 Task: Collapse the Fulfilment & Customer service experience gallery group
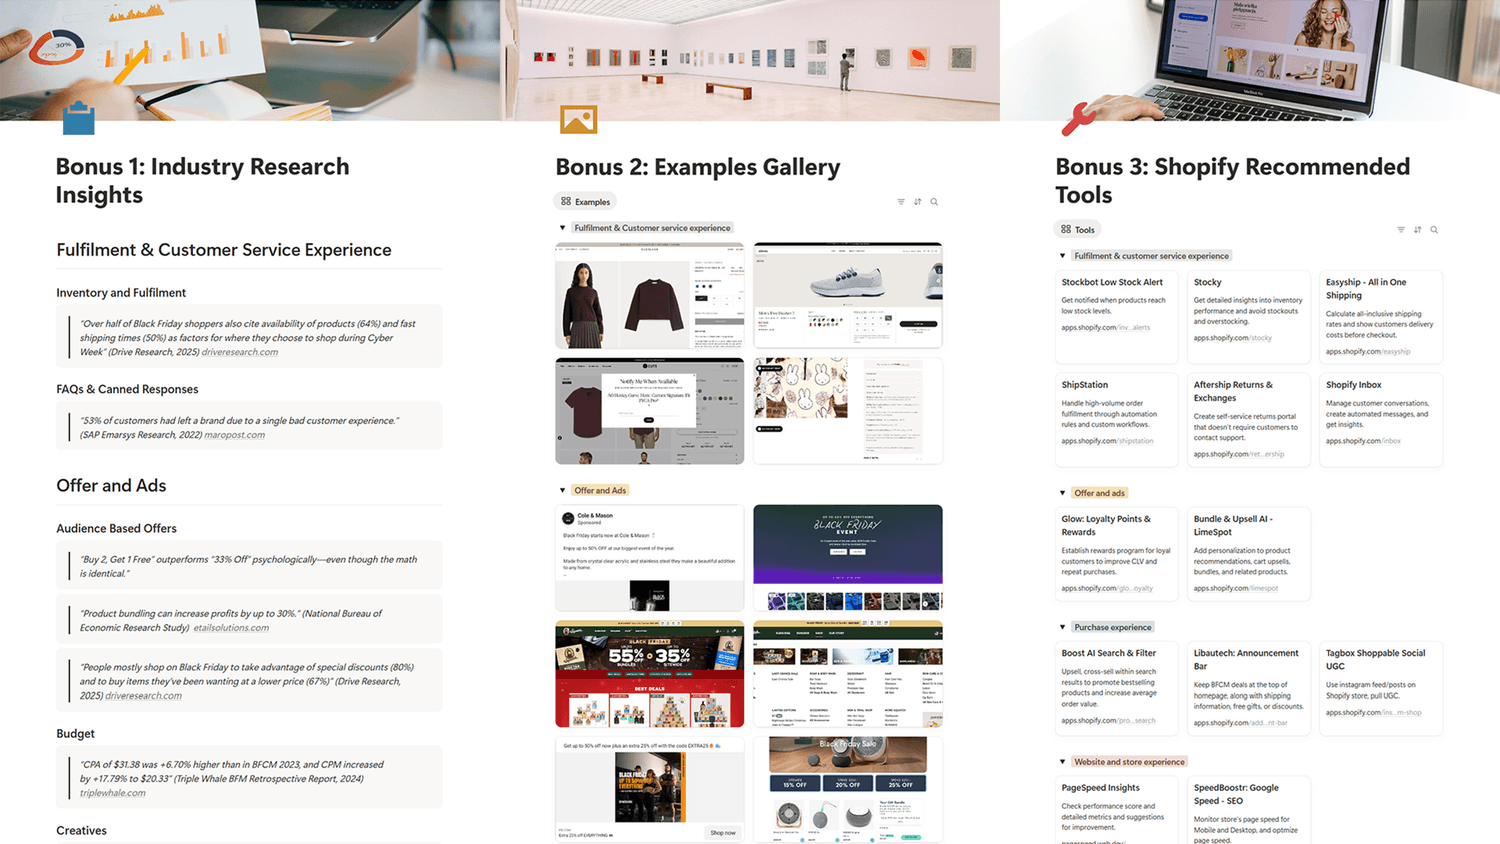coord(562,228)
